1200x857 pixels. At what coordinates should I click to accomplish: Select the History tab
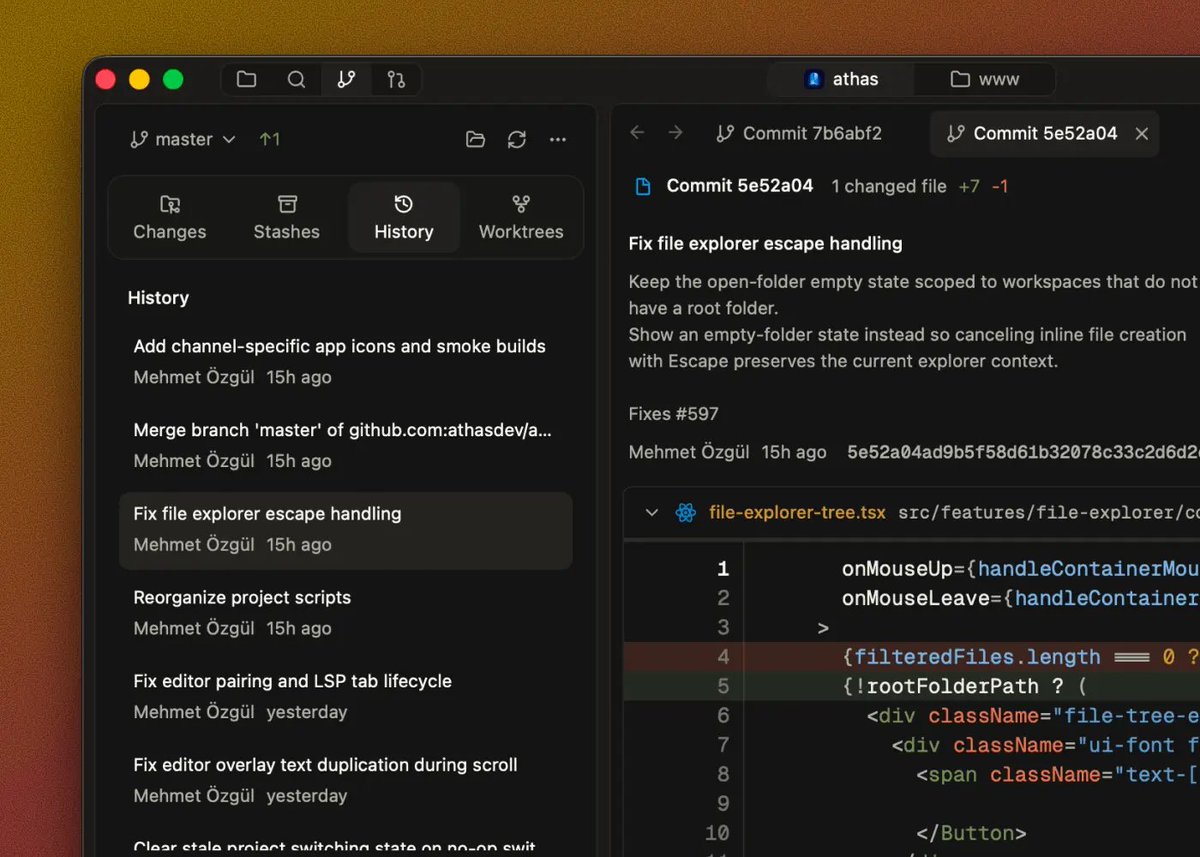point(404,218)
